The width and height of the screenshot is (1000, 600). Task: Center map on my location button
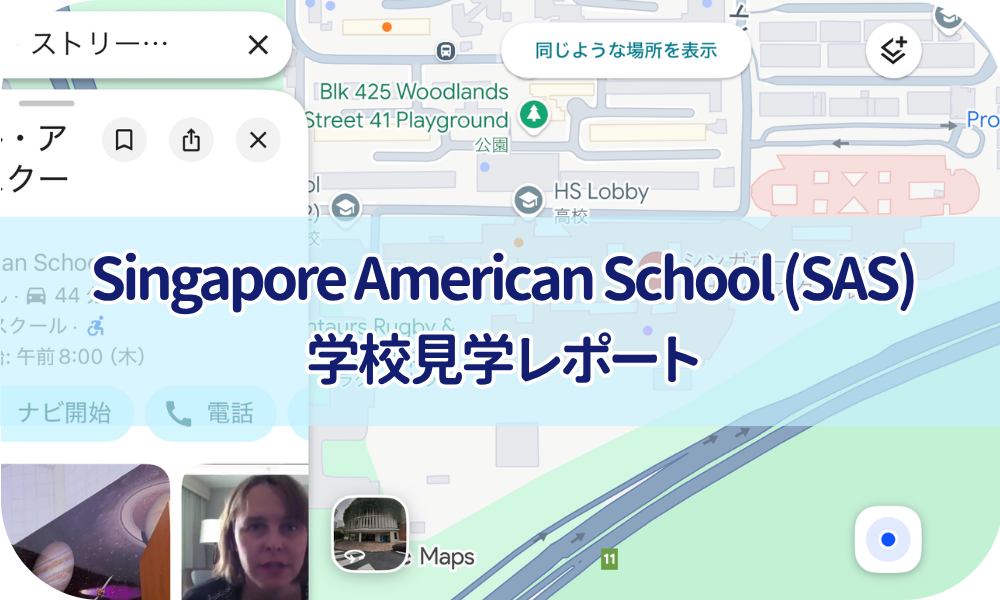tap(888, 539)
